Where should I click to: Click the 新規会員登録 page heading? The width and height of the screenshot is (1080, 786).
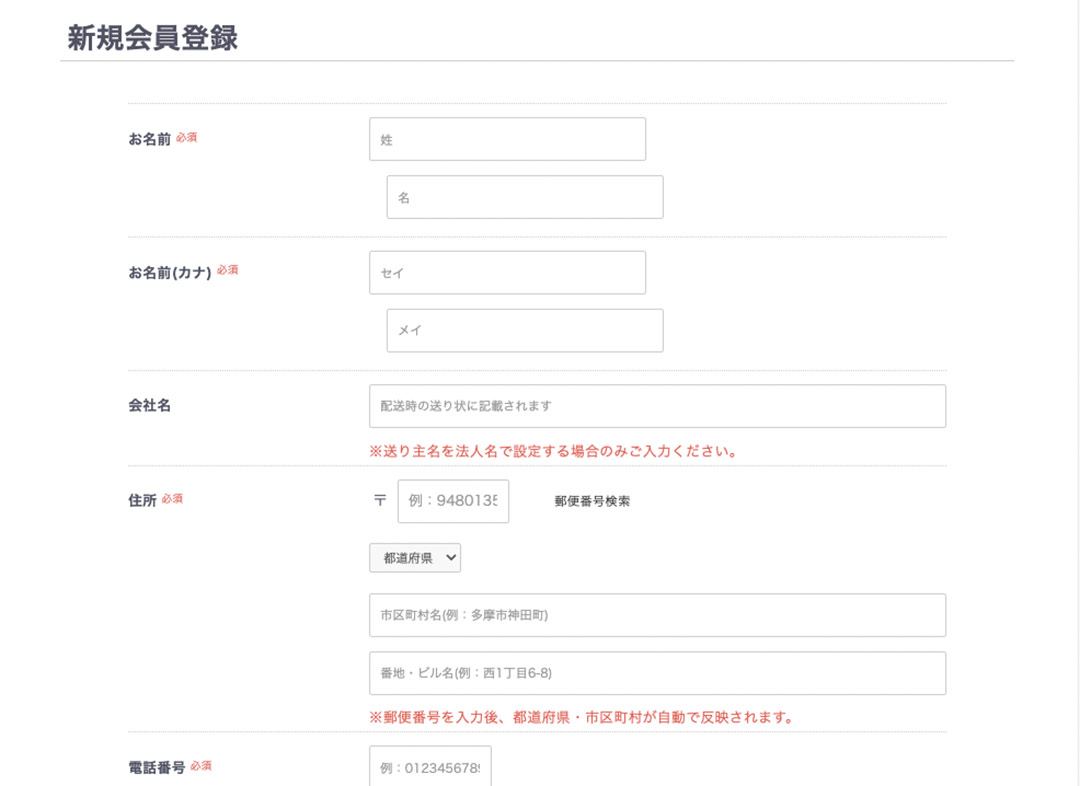(x=152, y=38)
